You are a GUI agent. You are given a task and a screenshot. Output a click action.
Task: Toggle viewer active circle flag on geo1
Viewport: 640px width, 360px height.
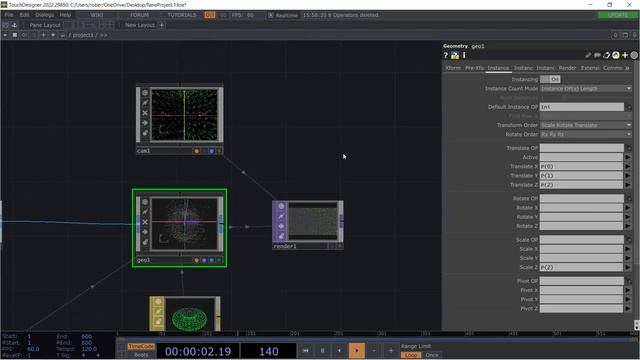coord(145,202)
